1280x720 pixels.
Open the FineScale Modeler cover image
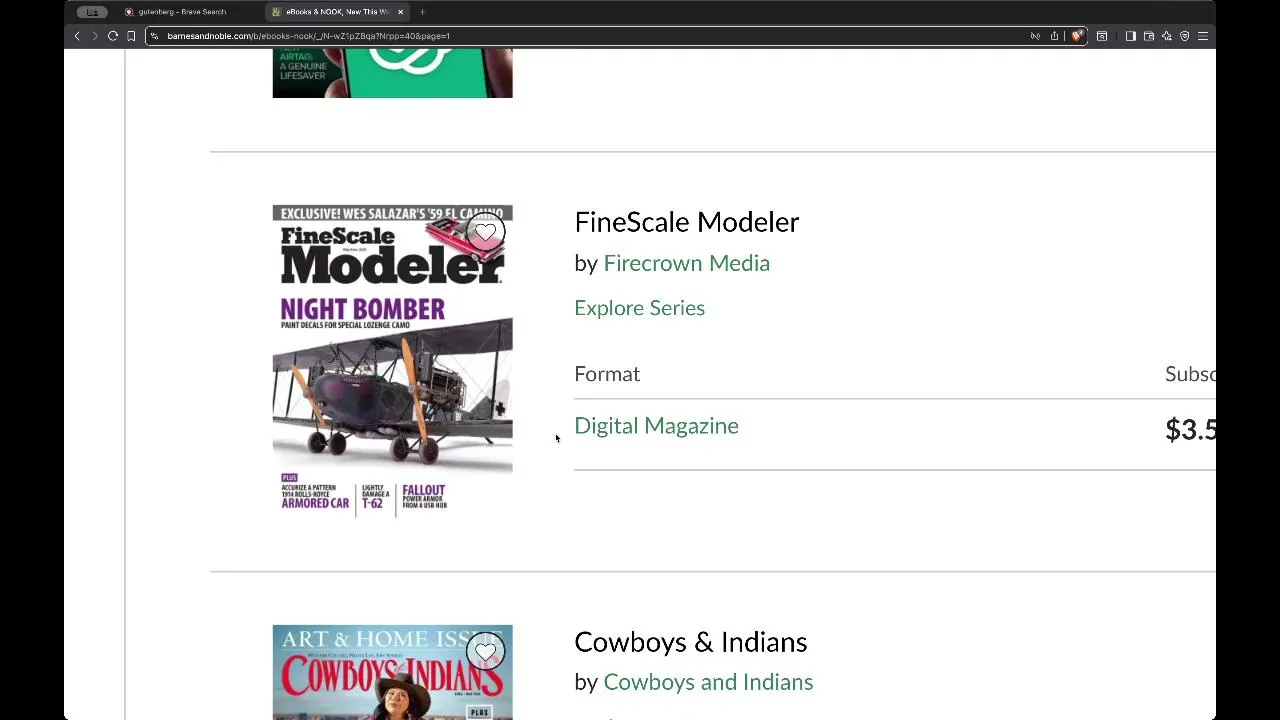pyautogui.click(x=392, y=361)
